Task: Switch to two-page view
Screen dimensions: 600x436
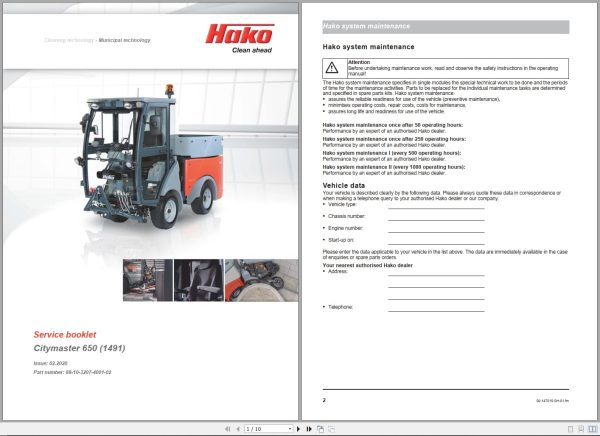Action: click(x=593, y=429)
